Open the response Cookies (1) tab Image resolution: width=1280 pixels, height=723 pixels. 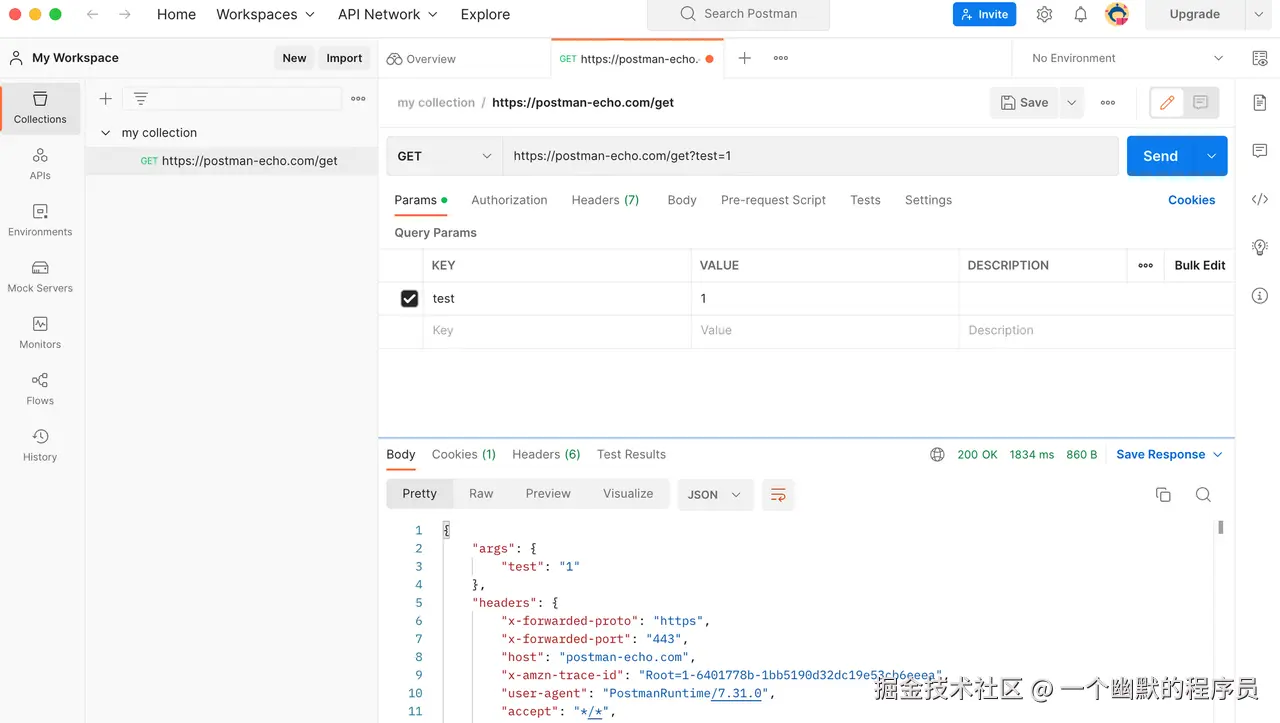(464, 454)
